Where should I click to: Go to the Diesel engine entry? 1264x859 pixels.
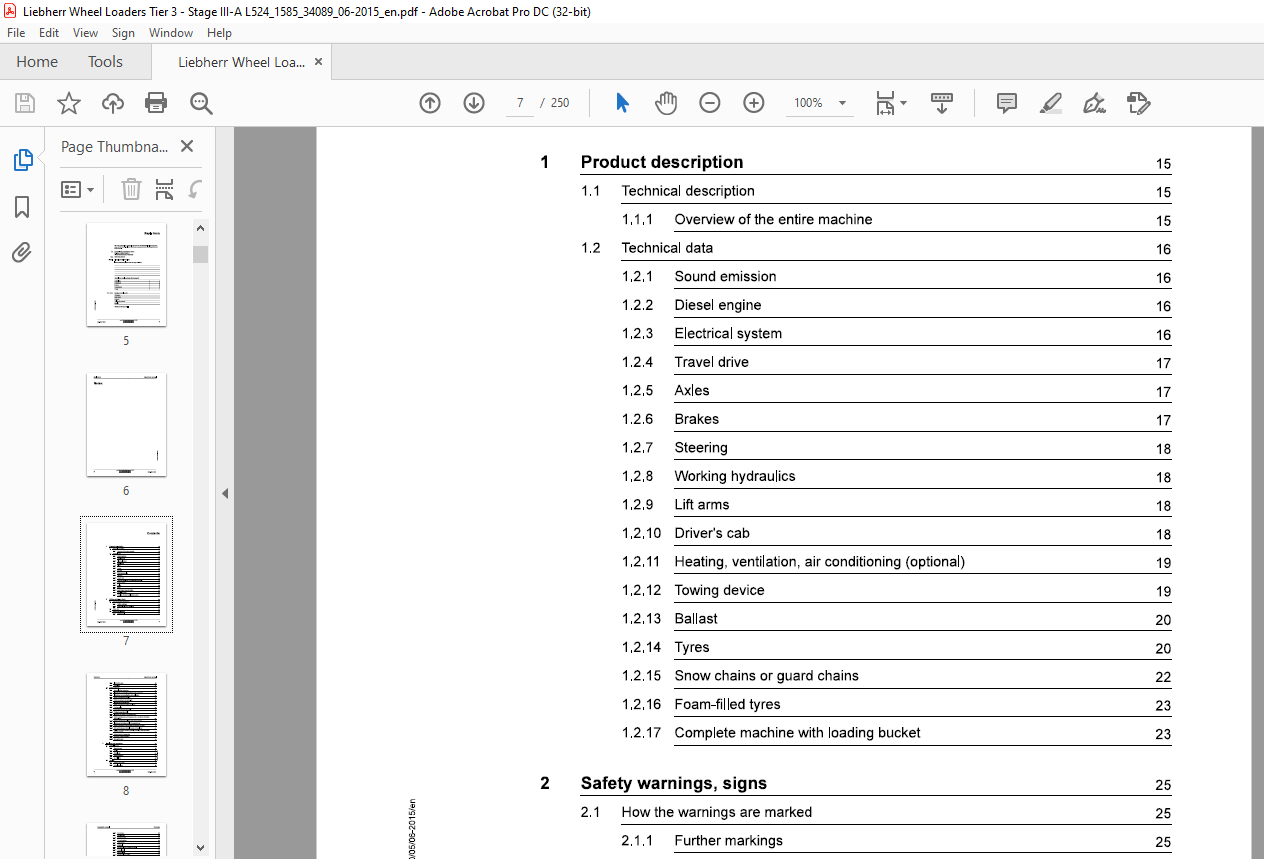pyautogui.click(x=717, y=305)
